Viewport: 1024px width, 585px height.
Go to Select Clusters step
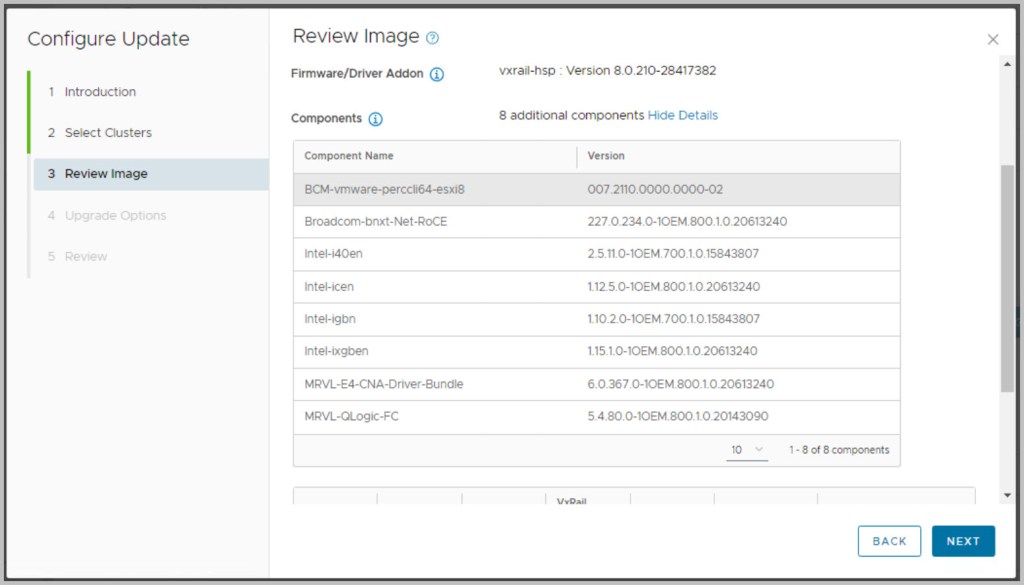click(108, 133)
